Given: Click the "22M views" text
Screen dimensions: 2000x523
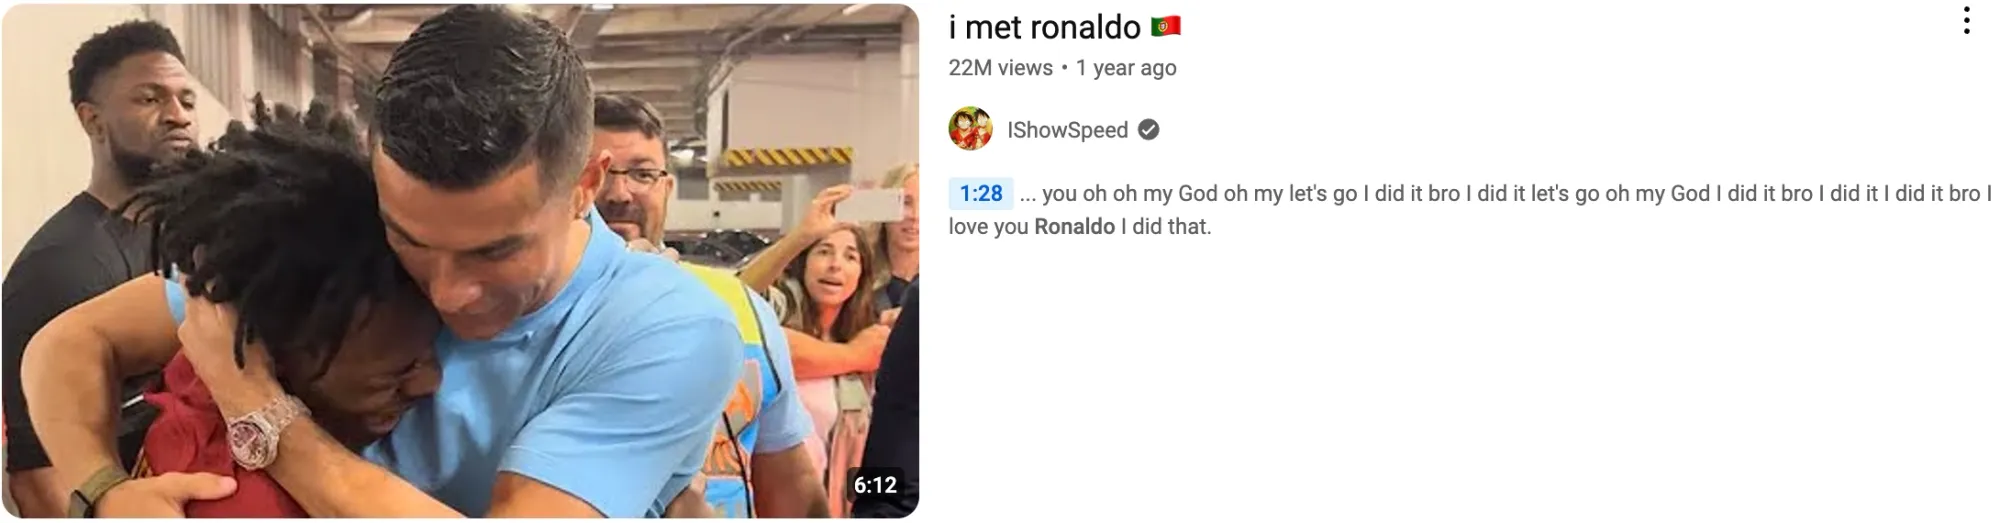Looking at the screenshot, I should pyautogui.click(x=1000, y=68).
